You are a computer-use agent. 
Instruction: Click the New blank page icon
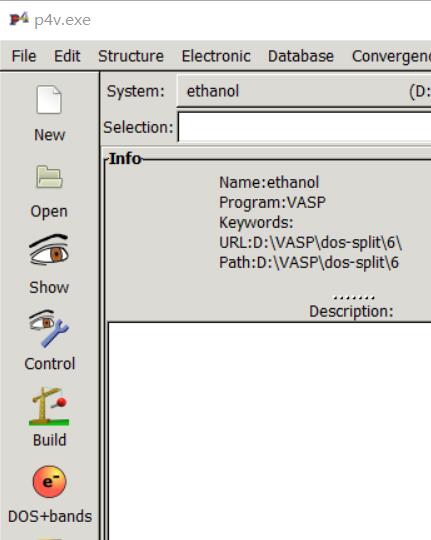(49, 100)
